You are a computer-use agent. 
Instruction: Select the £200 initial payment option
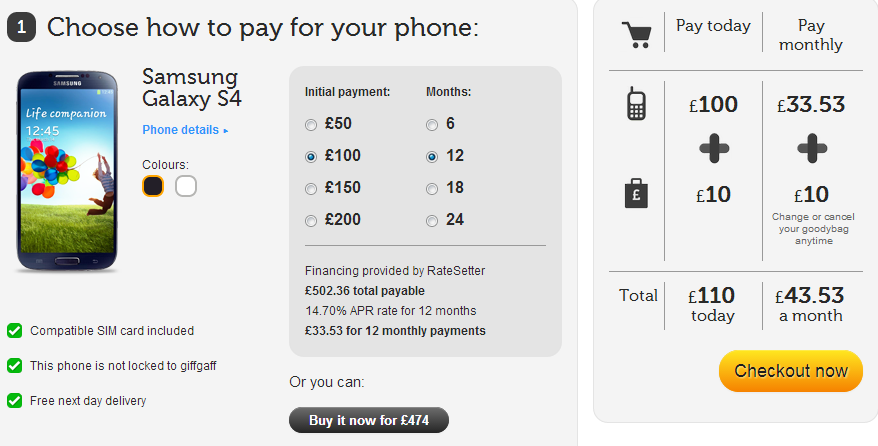311,221
